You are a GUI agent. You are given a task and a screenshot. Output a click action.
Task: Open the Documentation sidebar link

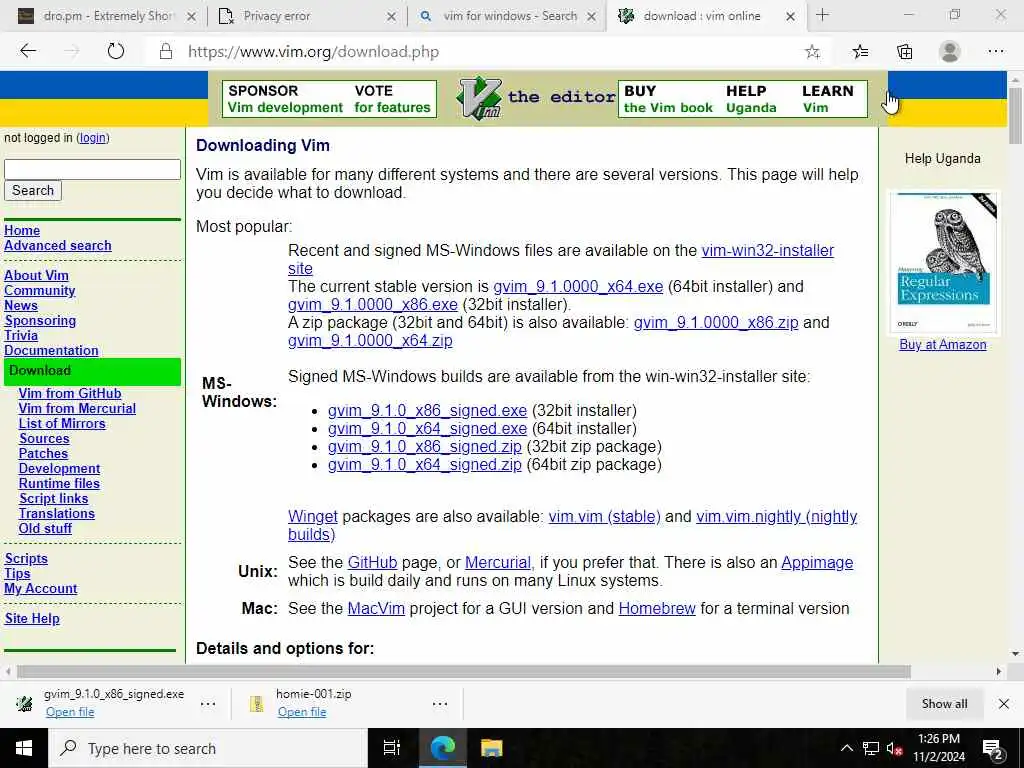pos(51,351)
